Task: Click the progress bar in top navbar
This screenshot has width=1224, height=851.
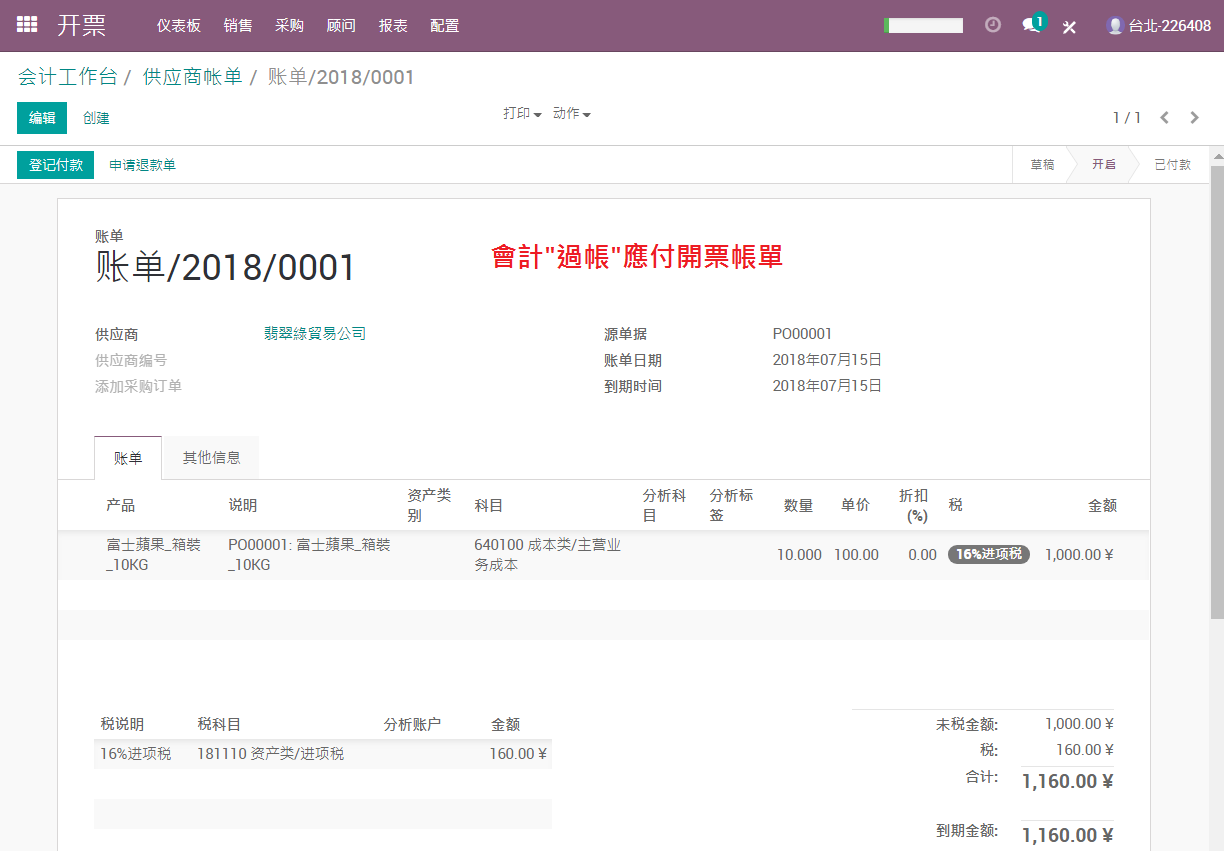Action: (x=923, y=26)
